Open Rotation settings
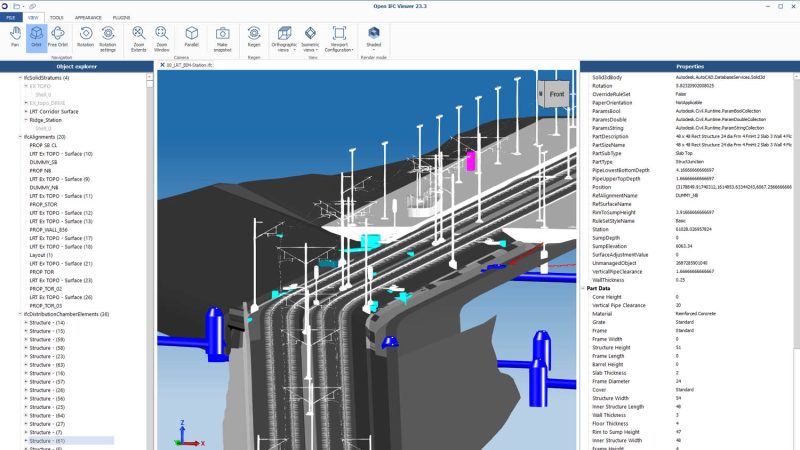This screenshot has width=800, height=450. coord(108,37)
